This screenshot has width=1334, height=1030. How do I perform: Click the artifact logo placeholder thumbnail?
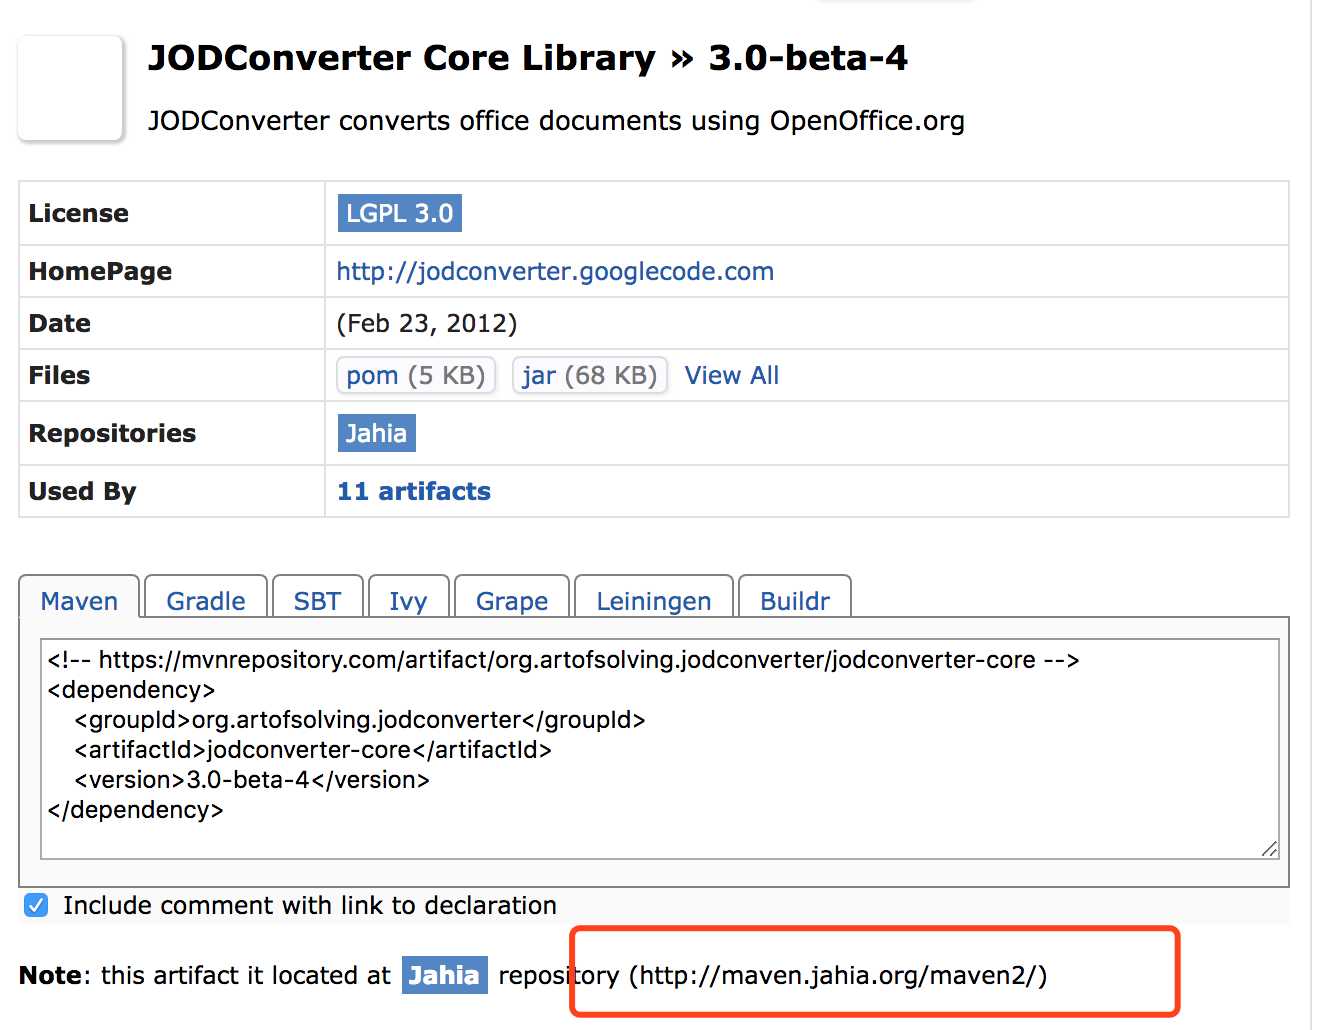(x=70, y=88)
